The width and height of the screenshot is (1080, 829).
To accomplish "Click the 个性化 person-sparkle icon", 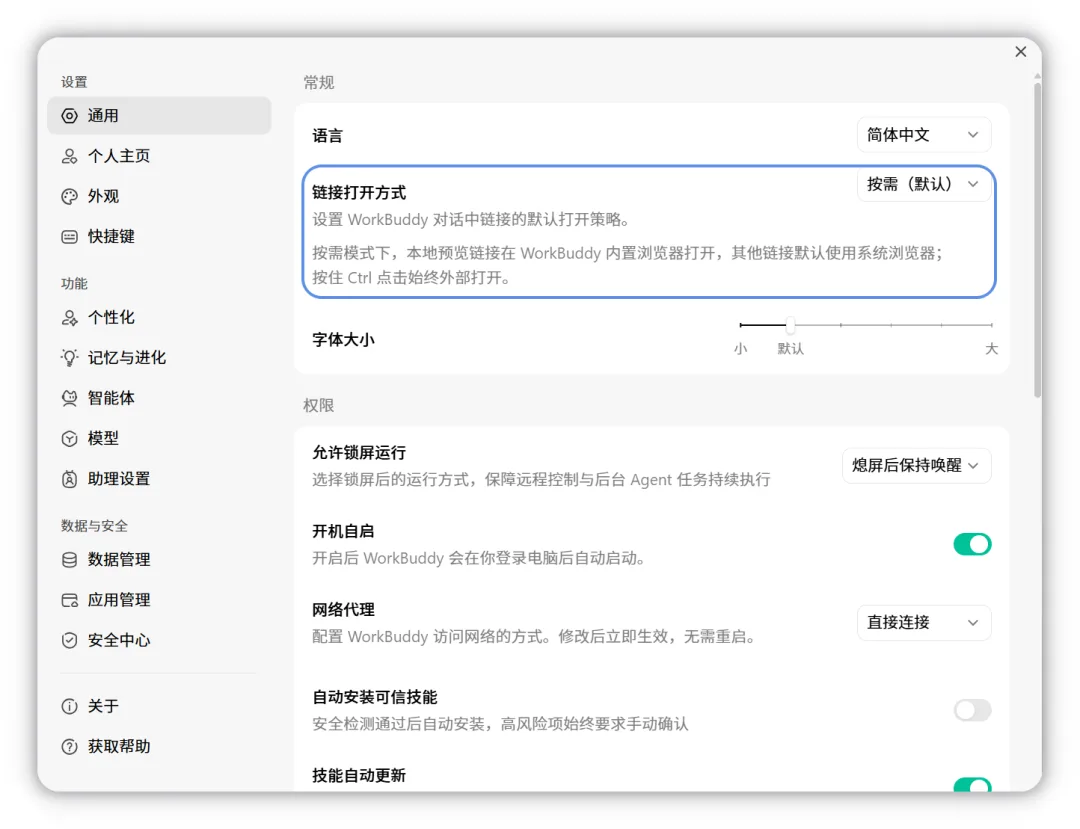I will click(70, 318).
